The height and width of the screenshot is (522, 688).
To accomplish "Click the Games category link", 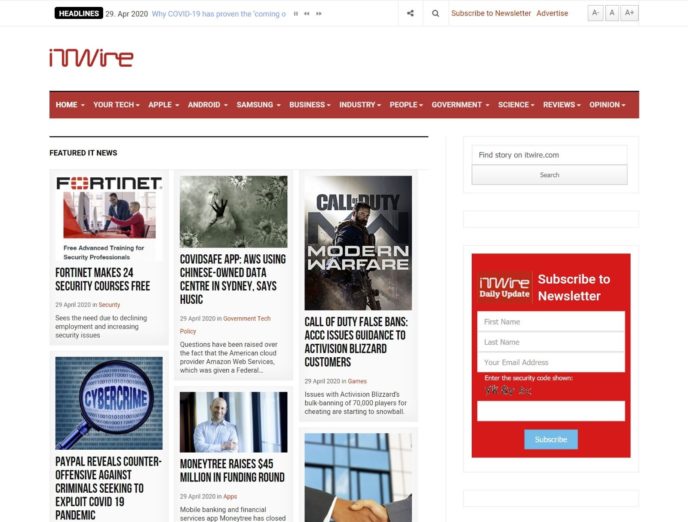I will pyautogui.click(x=357, y=381).
